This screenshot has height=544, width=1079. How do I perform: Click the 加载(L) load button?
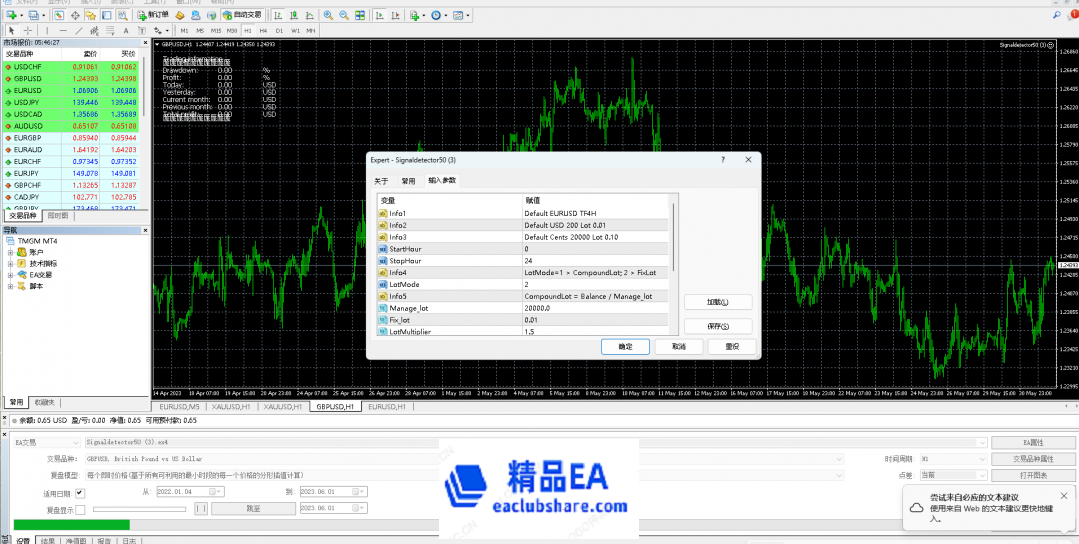pos(717,302)
